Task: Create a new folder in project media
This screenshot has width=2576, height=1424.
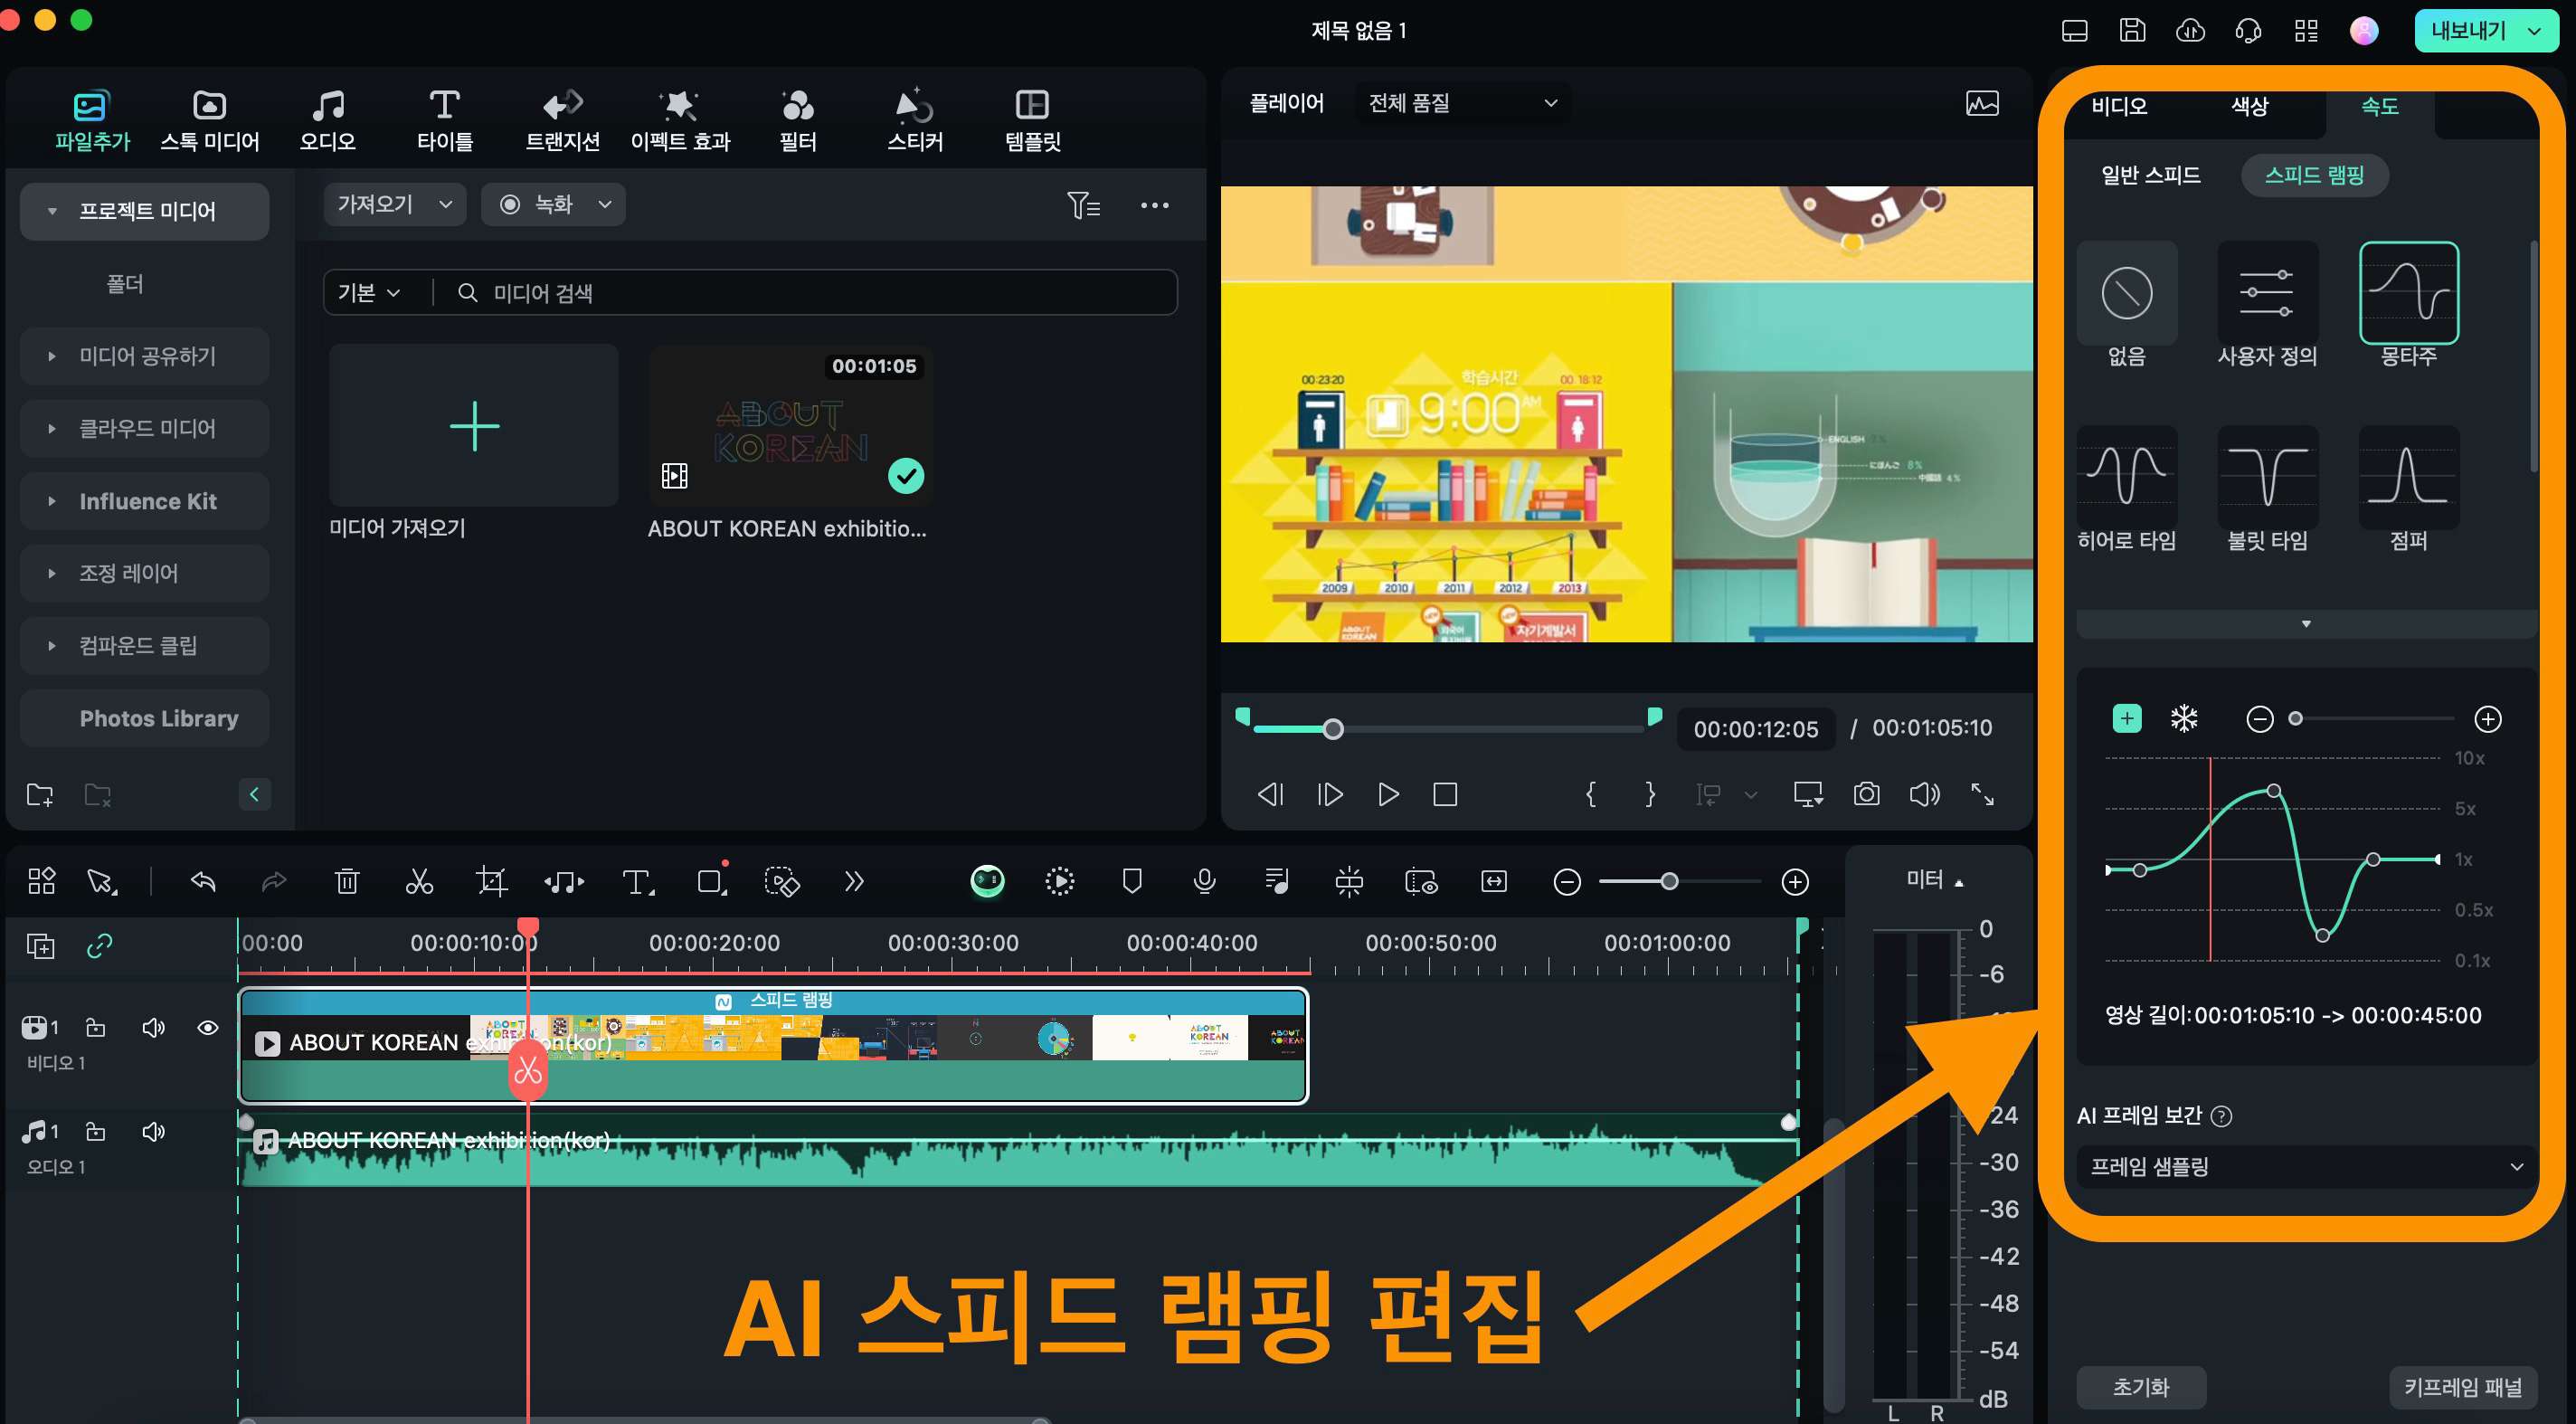Action: 40,795
